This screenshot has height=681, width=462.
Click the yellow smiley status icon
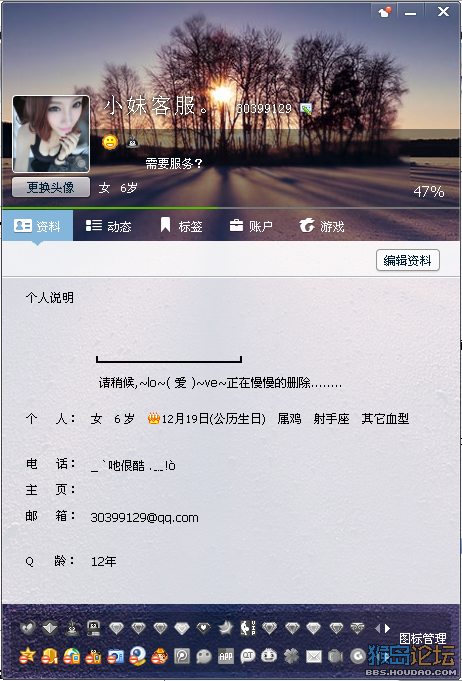coord(110,142)
